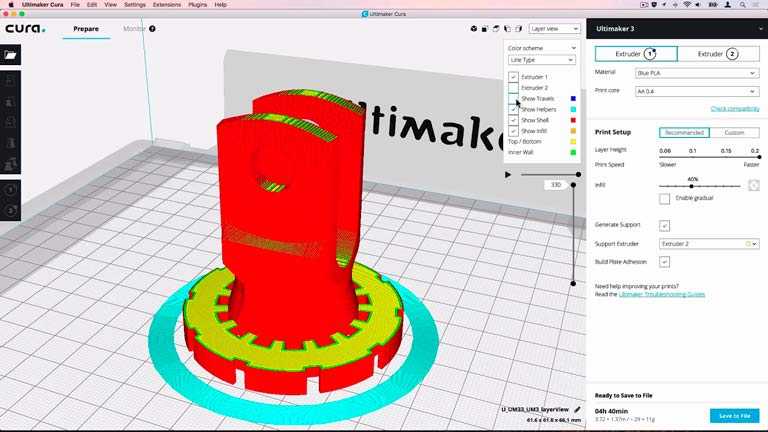This screenshot has width=768, height=432.
Task: Switch camera to left side view icon
Action: point(507,29)
